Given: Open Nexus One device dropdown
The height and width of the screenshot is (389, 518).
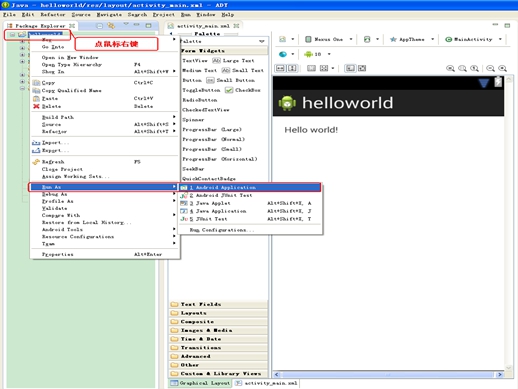Looking at the screenshot, I should point(329,39).
